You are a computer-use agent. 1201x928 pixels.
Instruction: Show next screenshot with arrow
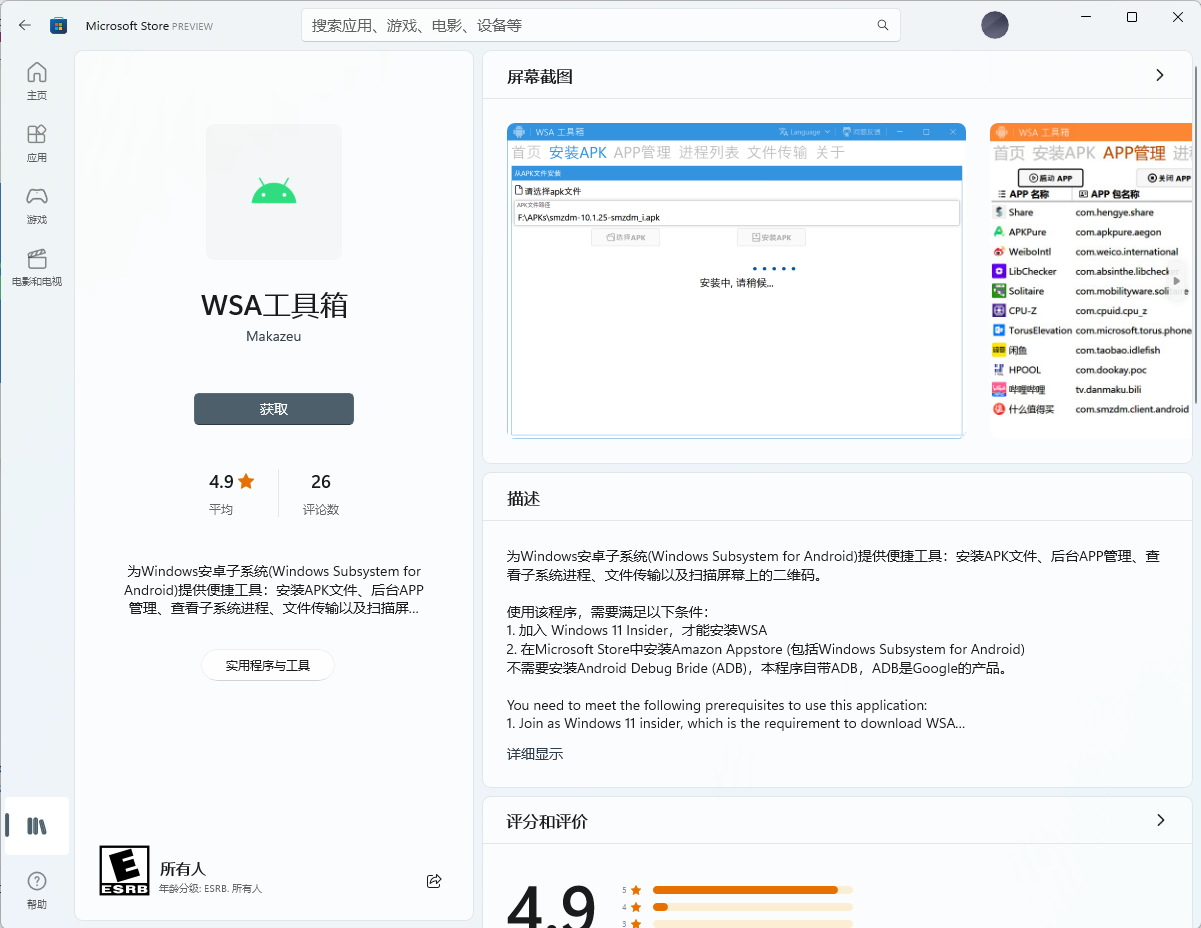point(1176,281)
